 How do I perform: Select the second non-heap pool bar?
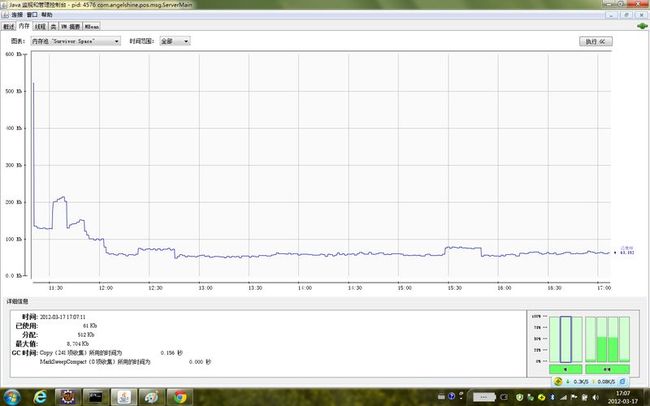pyautogui.click(x=602, y=340)
